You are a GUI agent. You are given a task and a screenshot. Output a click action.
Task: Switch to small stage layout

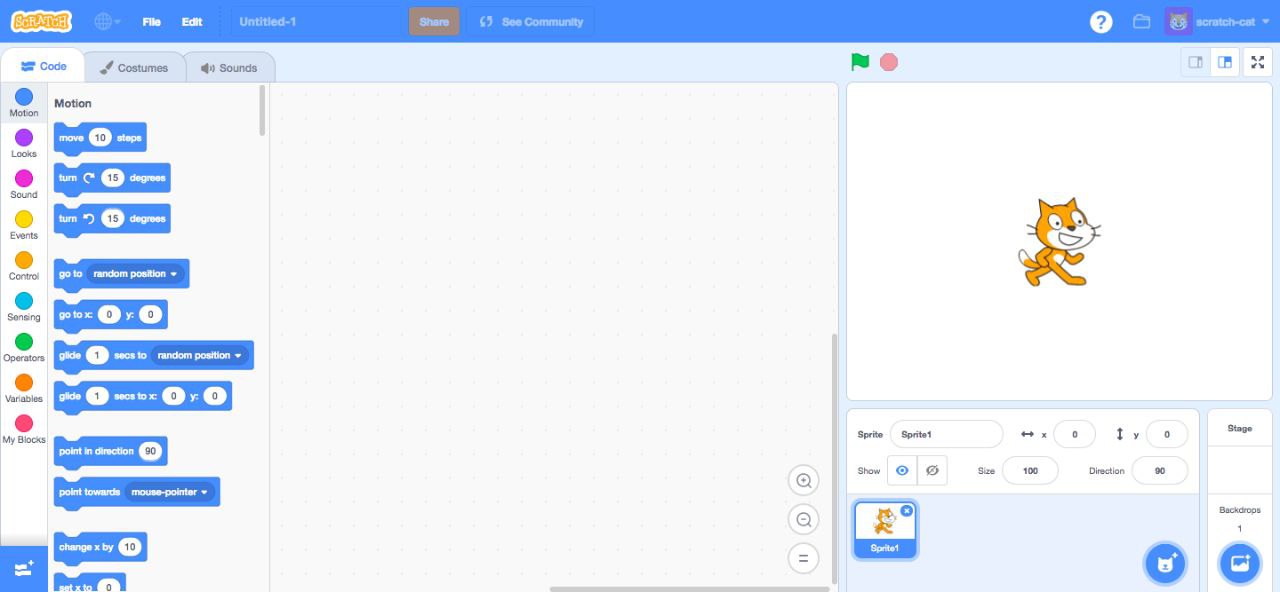click(x=1195, y=62)
